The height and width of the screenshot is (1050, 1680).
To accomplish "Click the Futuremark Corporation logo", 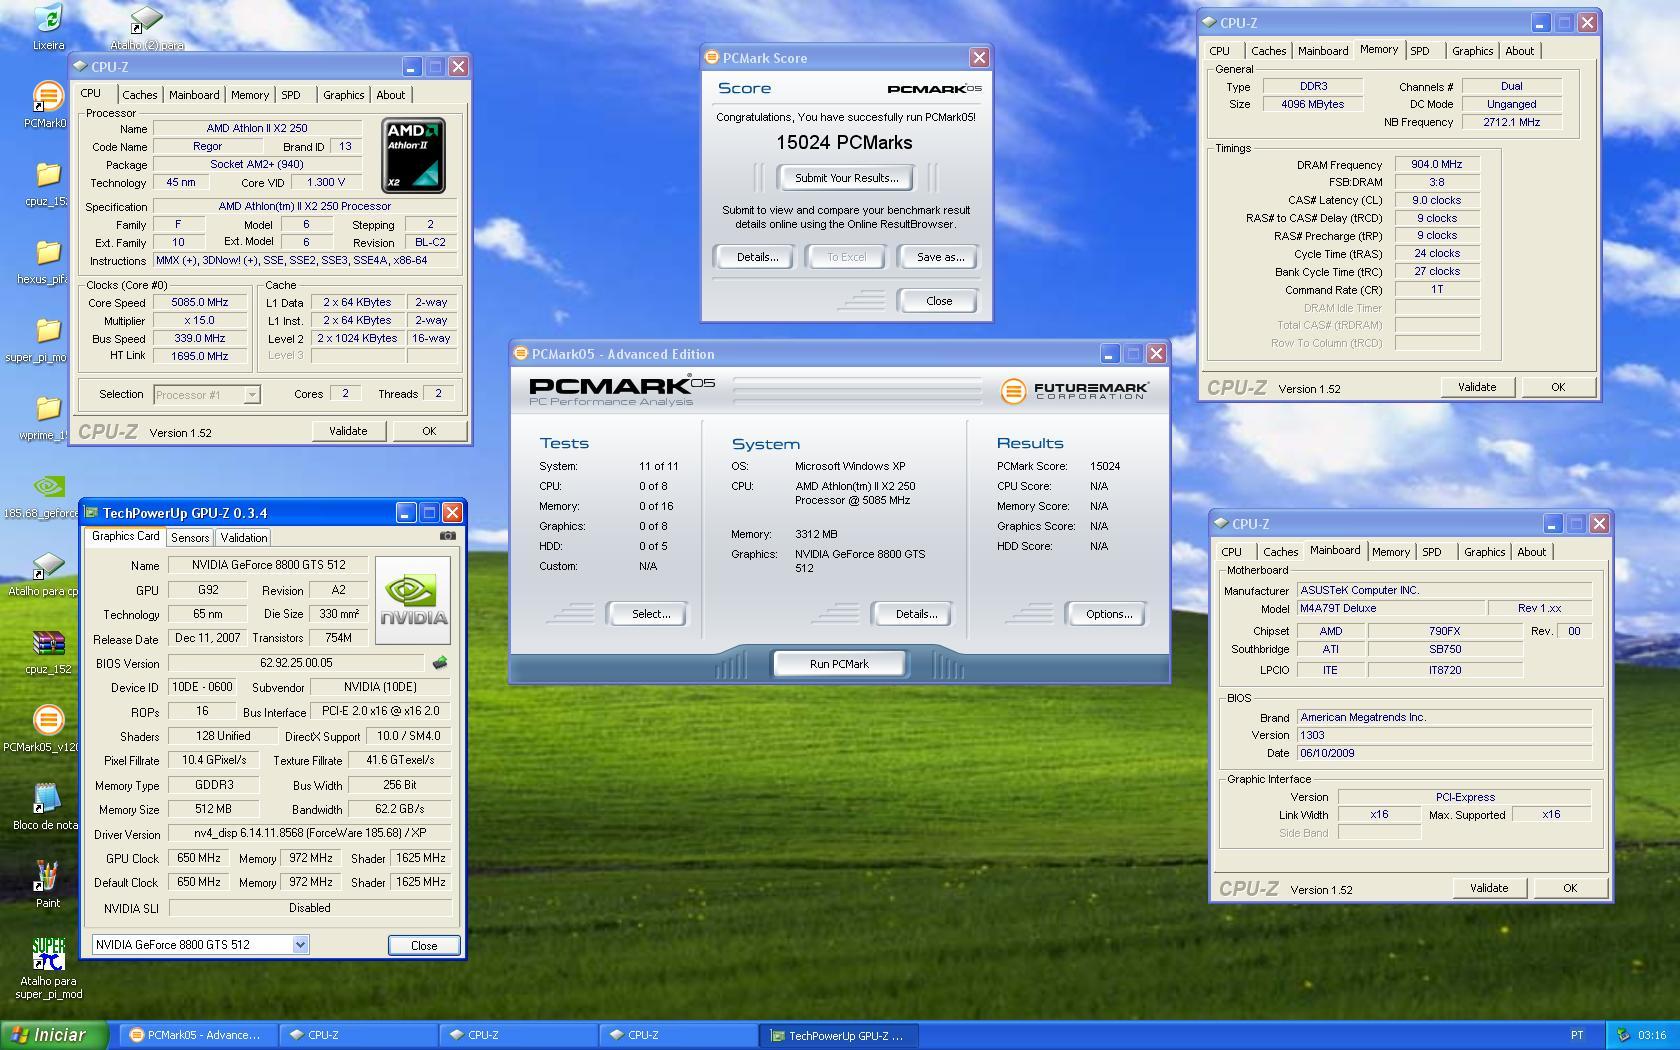I will (1073, 390).
